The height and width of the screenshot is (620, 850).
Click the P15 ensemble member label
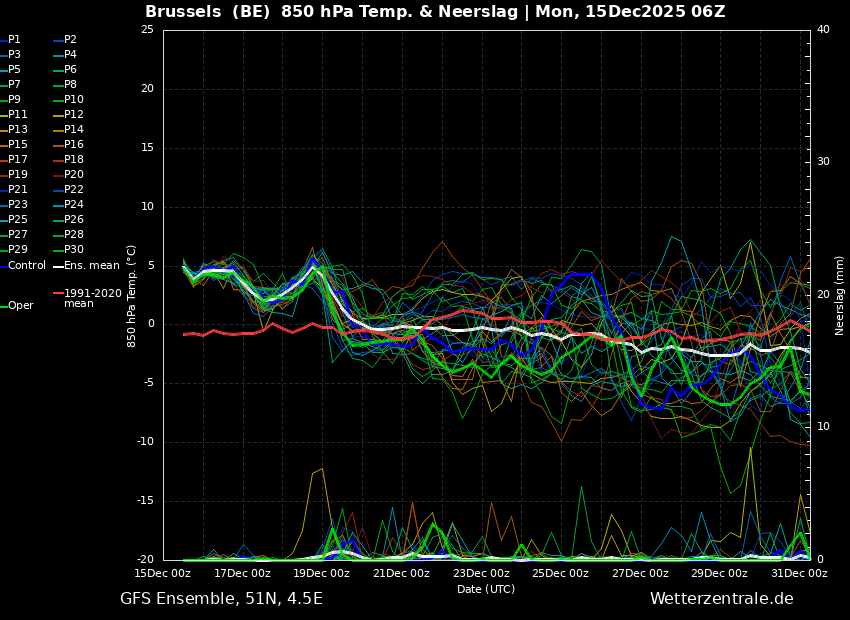[17, 144]
